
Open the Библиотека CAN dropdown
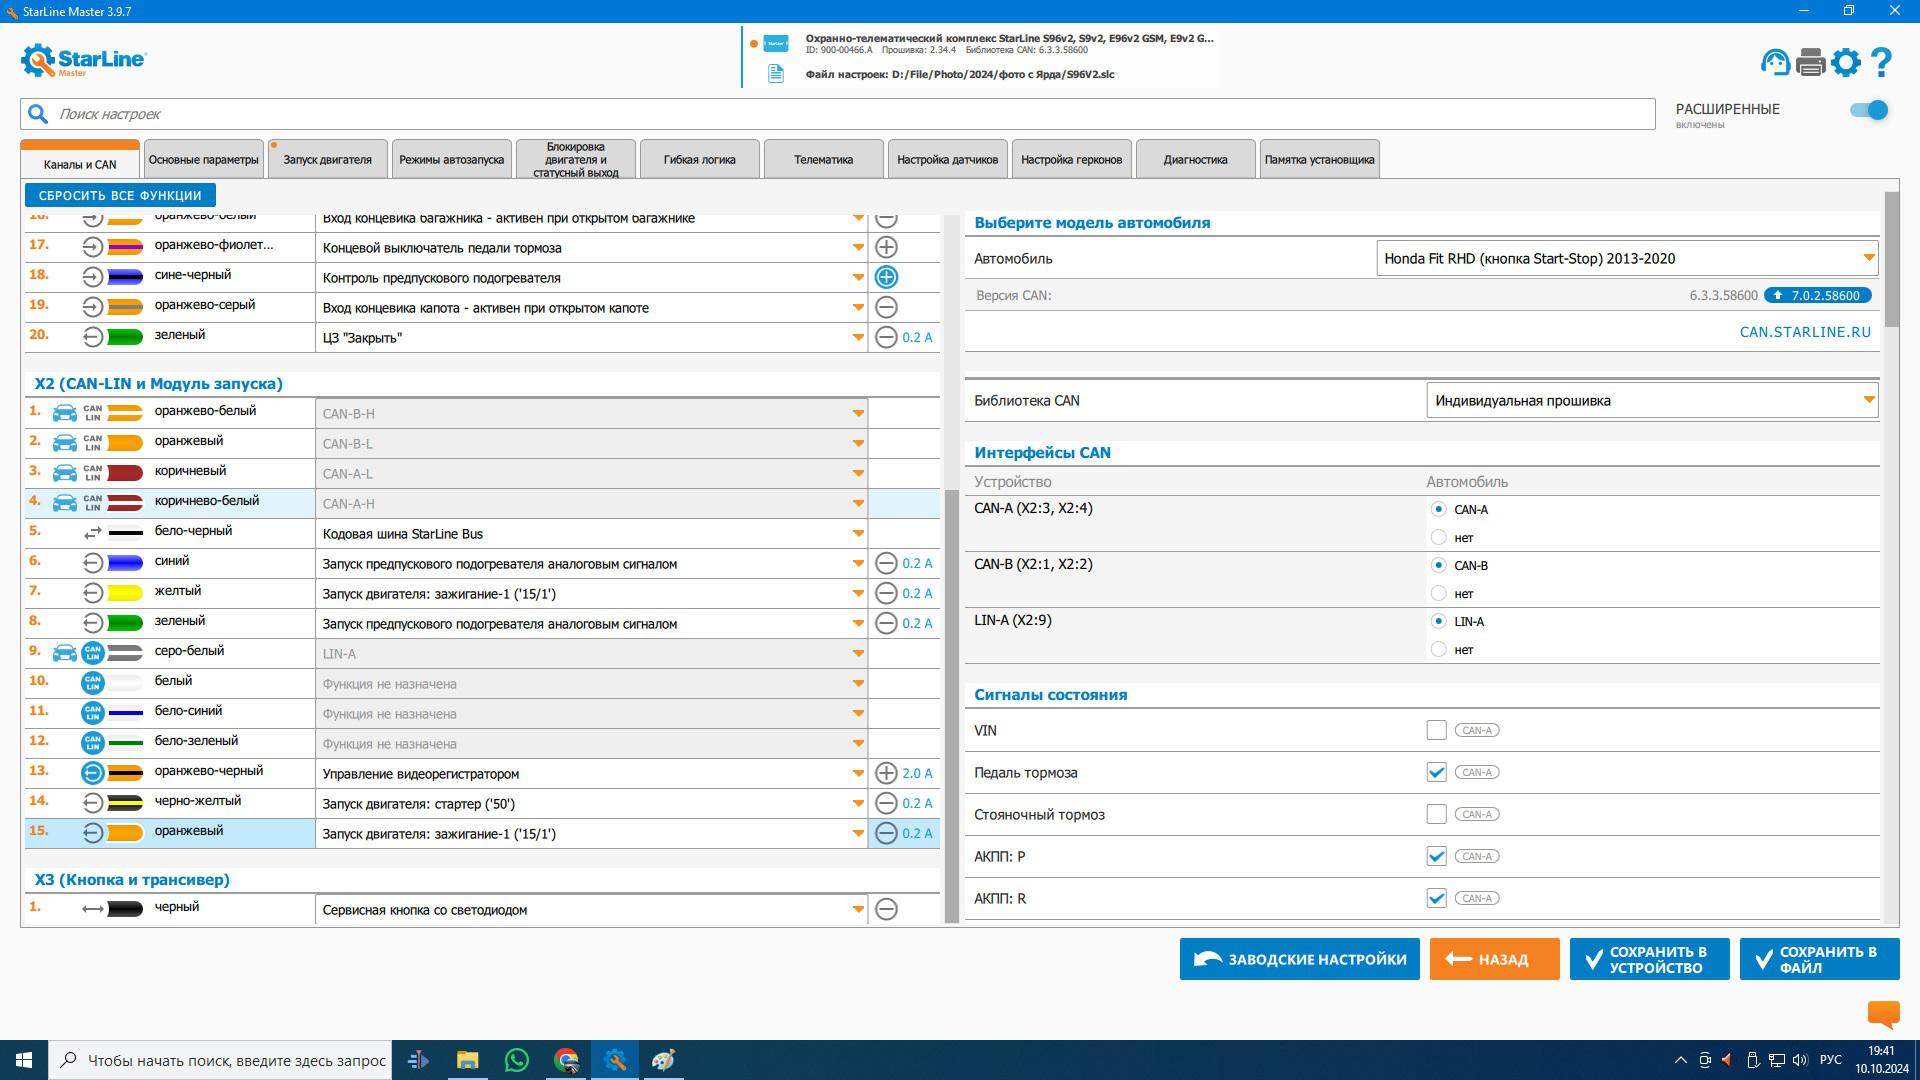pyautogui.click(x=1652, y=400)
